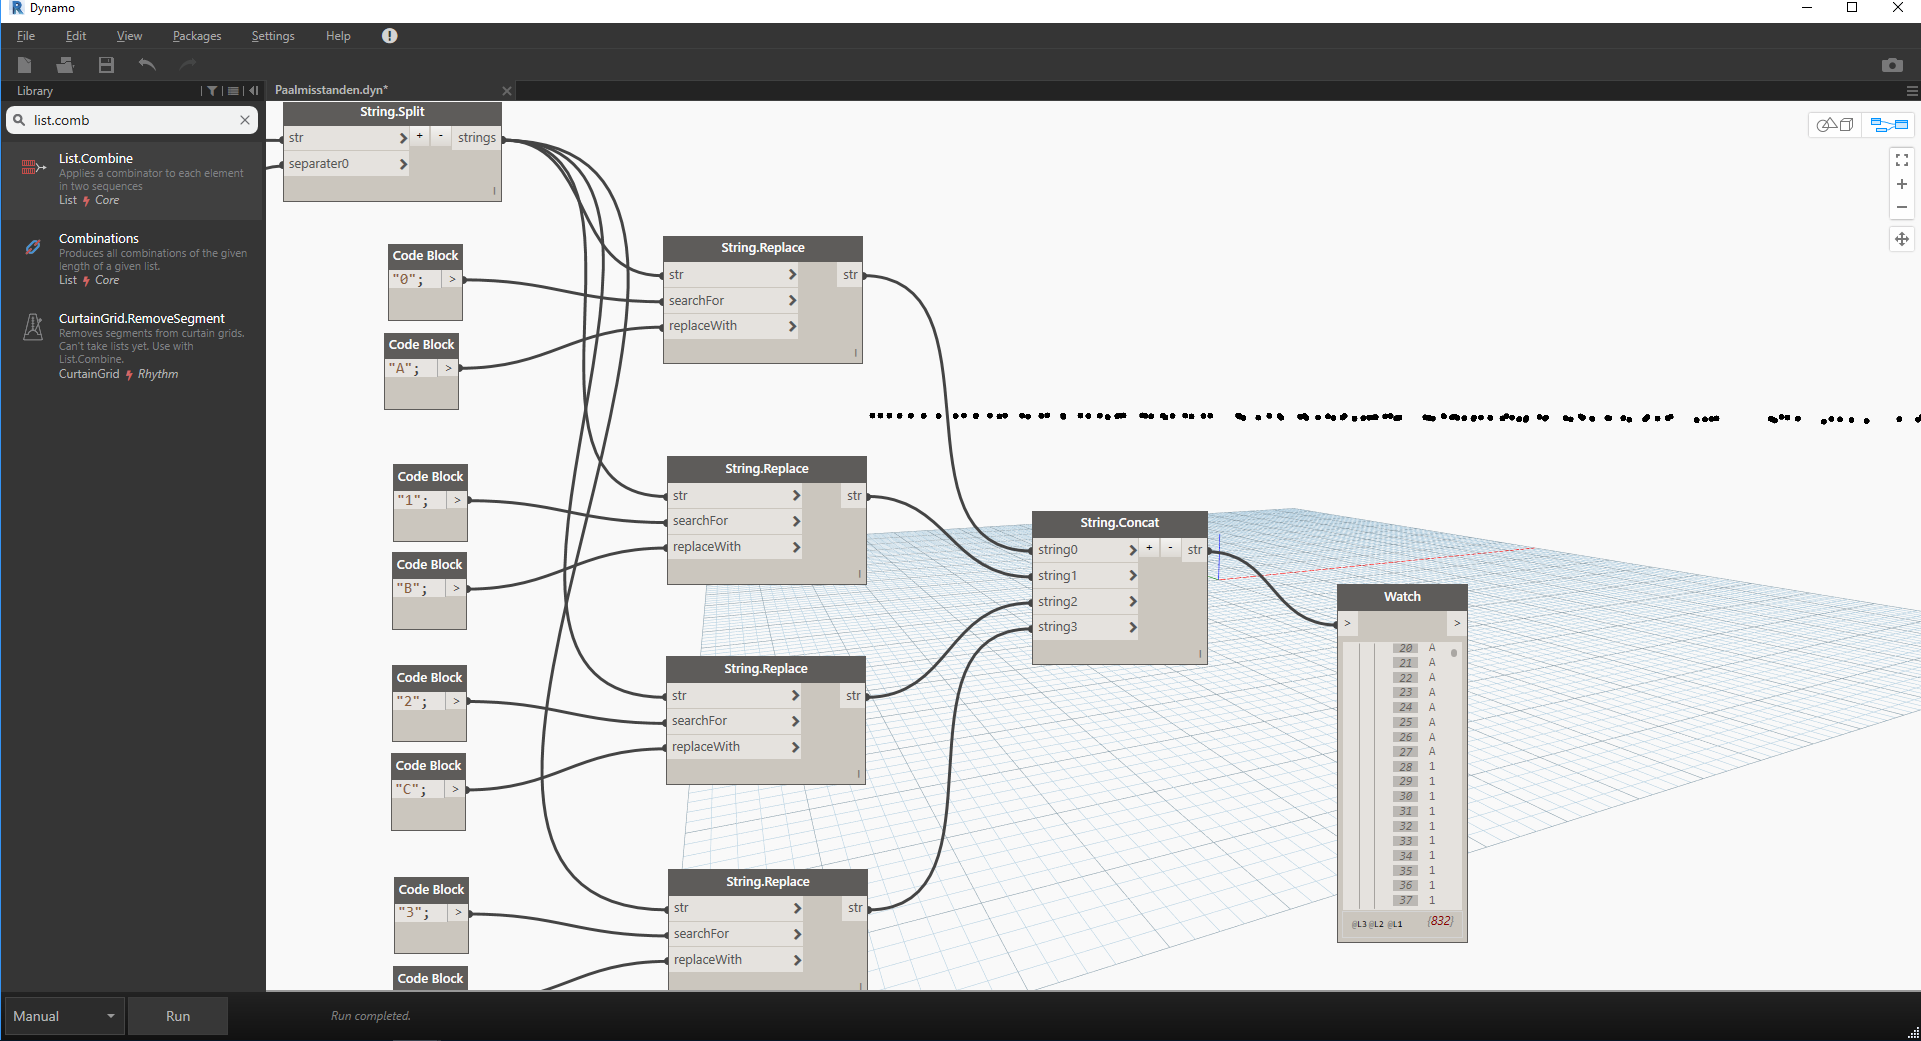Click the Zoom In plus icon
The width and height of the screenshot is (1921, 1041).
point(1902,184)
